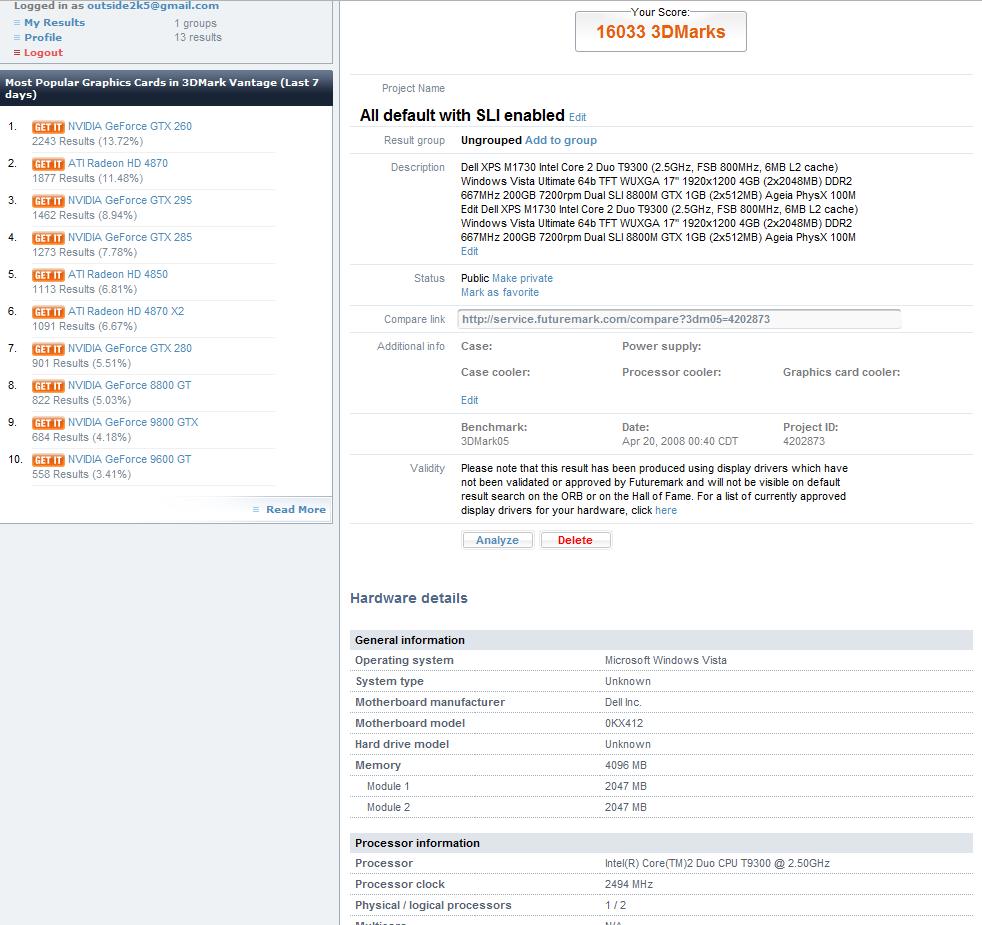Open NVIDIA GeForce GTX 280 link

(x=130, y=348)
